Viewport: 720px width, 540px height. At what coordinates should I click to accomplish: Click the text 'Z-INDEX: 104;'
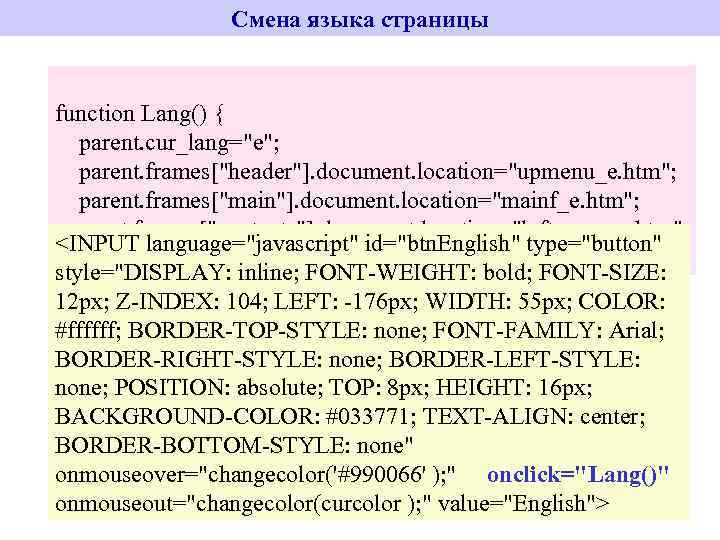pos(191,302)
